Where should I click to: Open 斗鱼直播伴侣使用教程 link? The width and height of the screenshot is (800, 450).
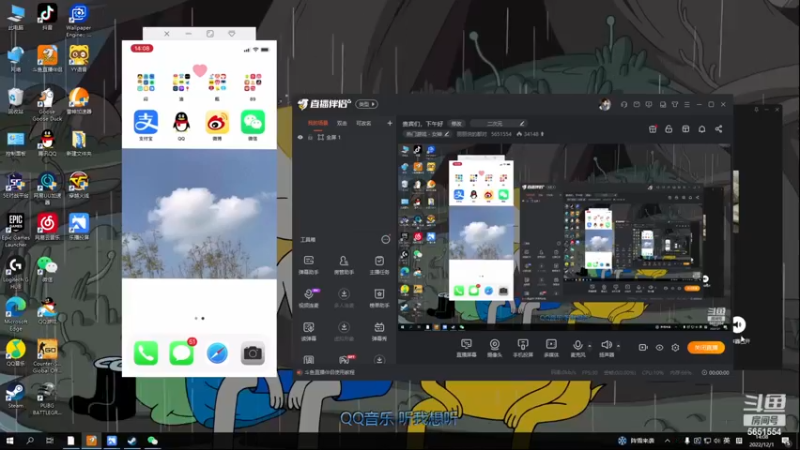tap(329, 372)
